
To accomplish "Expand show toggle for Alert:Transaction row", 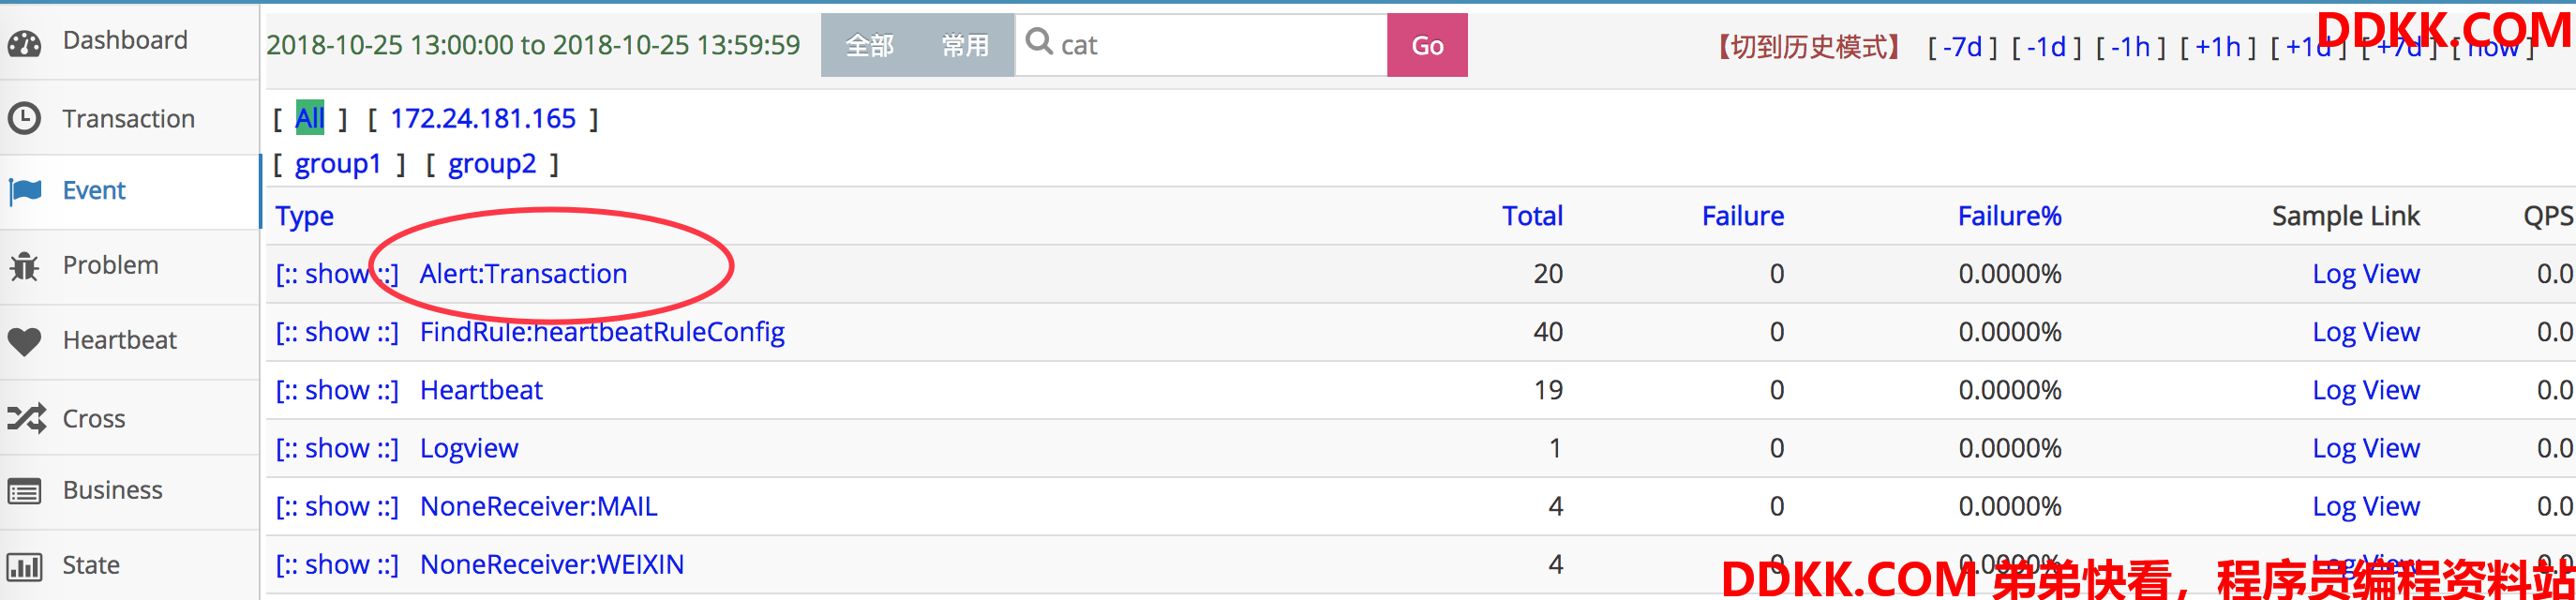I will [336, 274].
